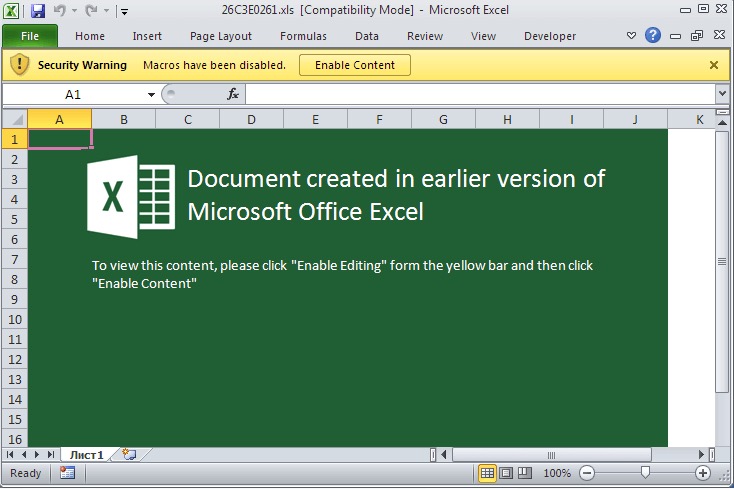This screenshot has height=489, width=734.
Task: Switch to the Data ribbon tab
Action: click(x=367, y=36)
